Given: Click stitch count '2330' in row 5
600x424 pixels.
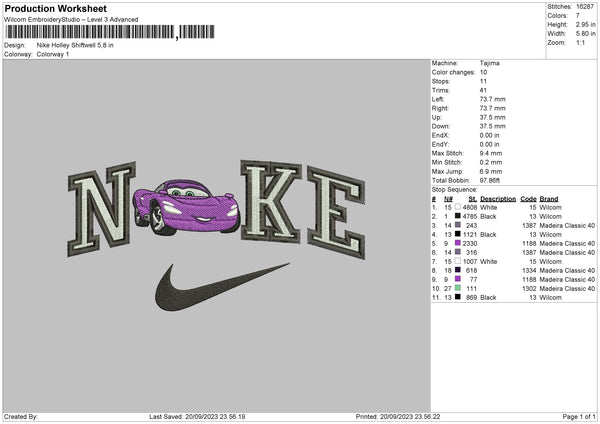Looking at the screenshot, I should (x=470, y=243).
